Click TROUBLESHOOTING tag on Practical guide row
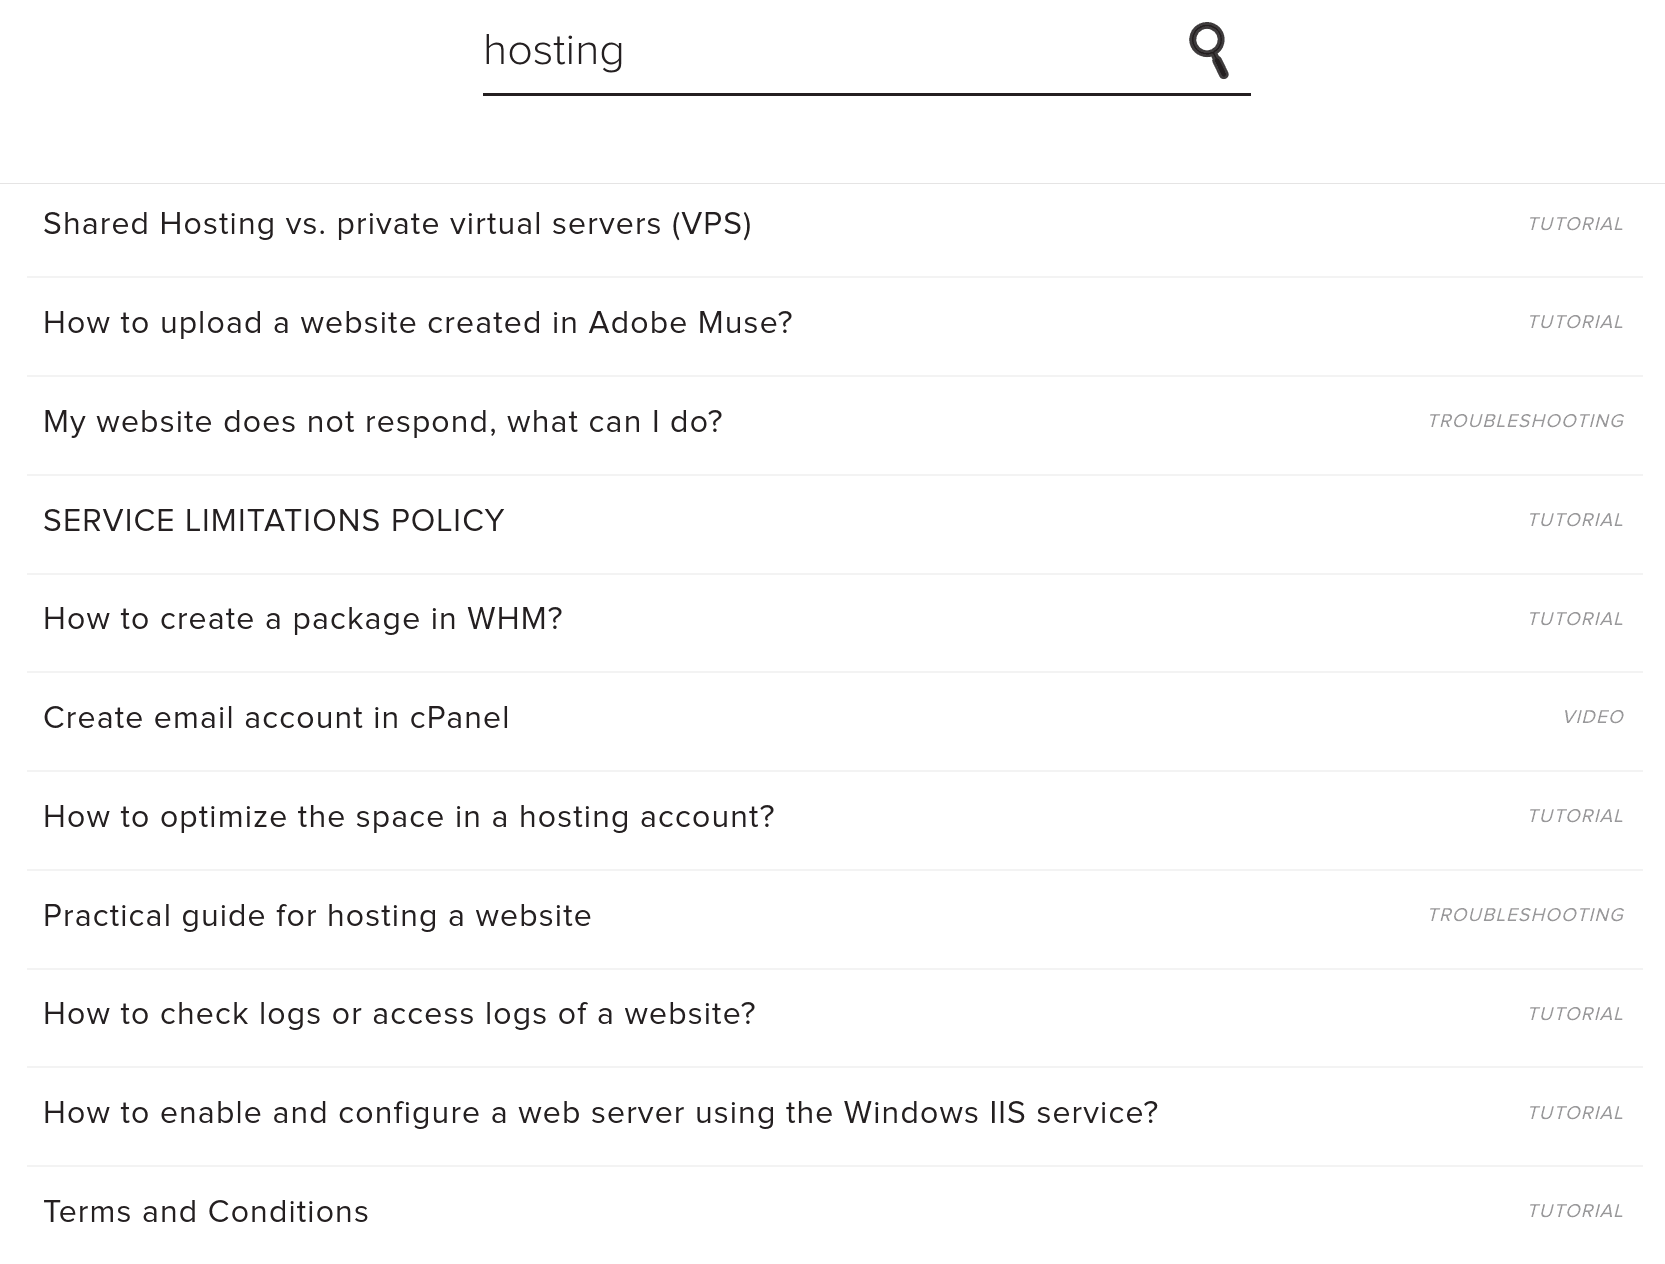The width and height of the screenshot is (1665, 1264). pyautogui.click(x=1525, y=915)
